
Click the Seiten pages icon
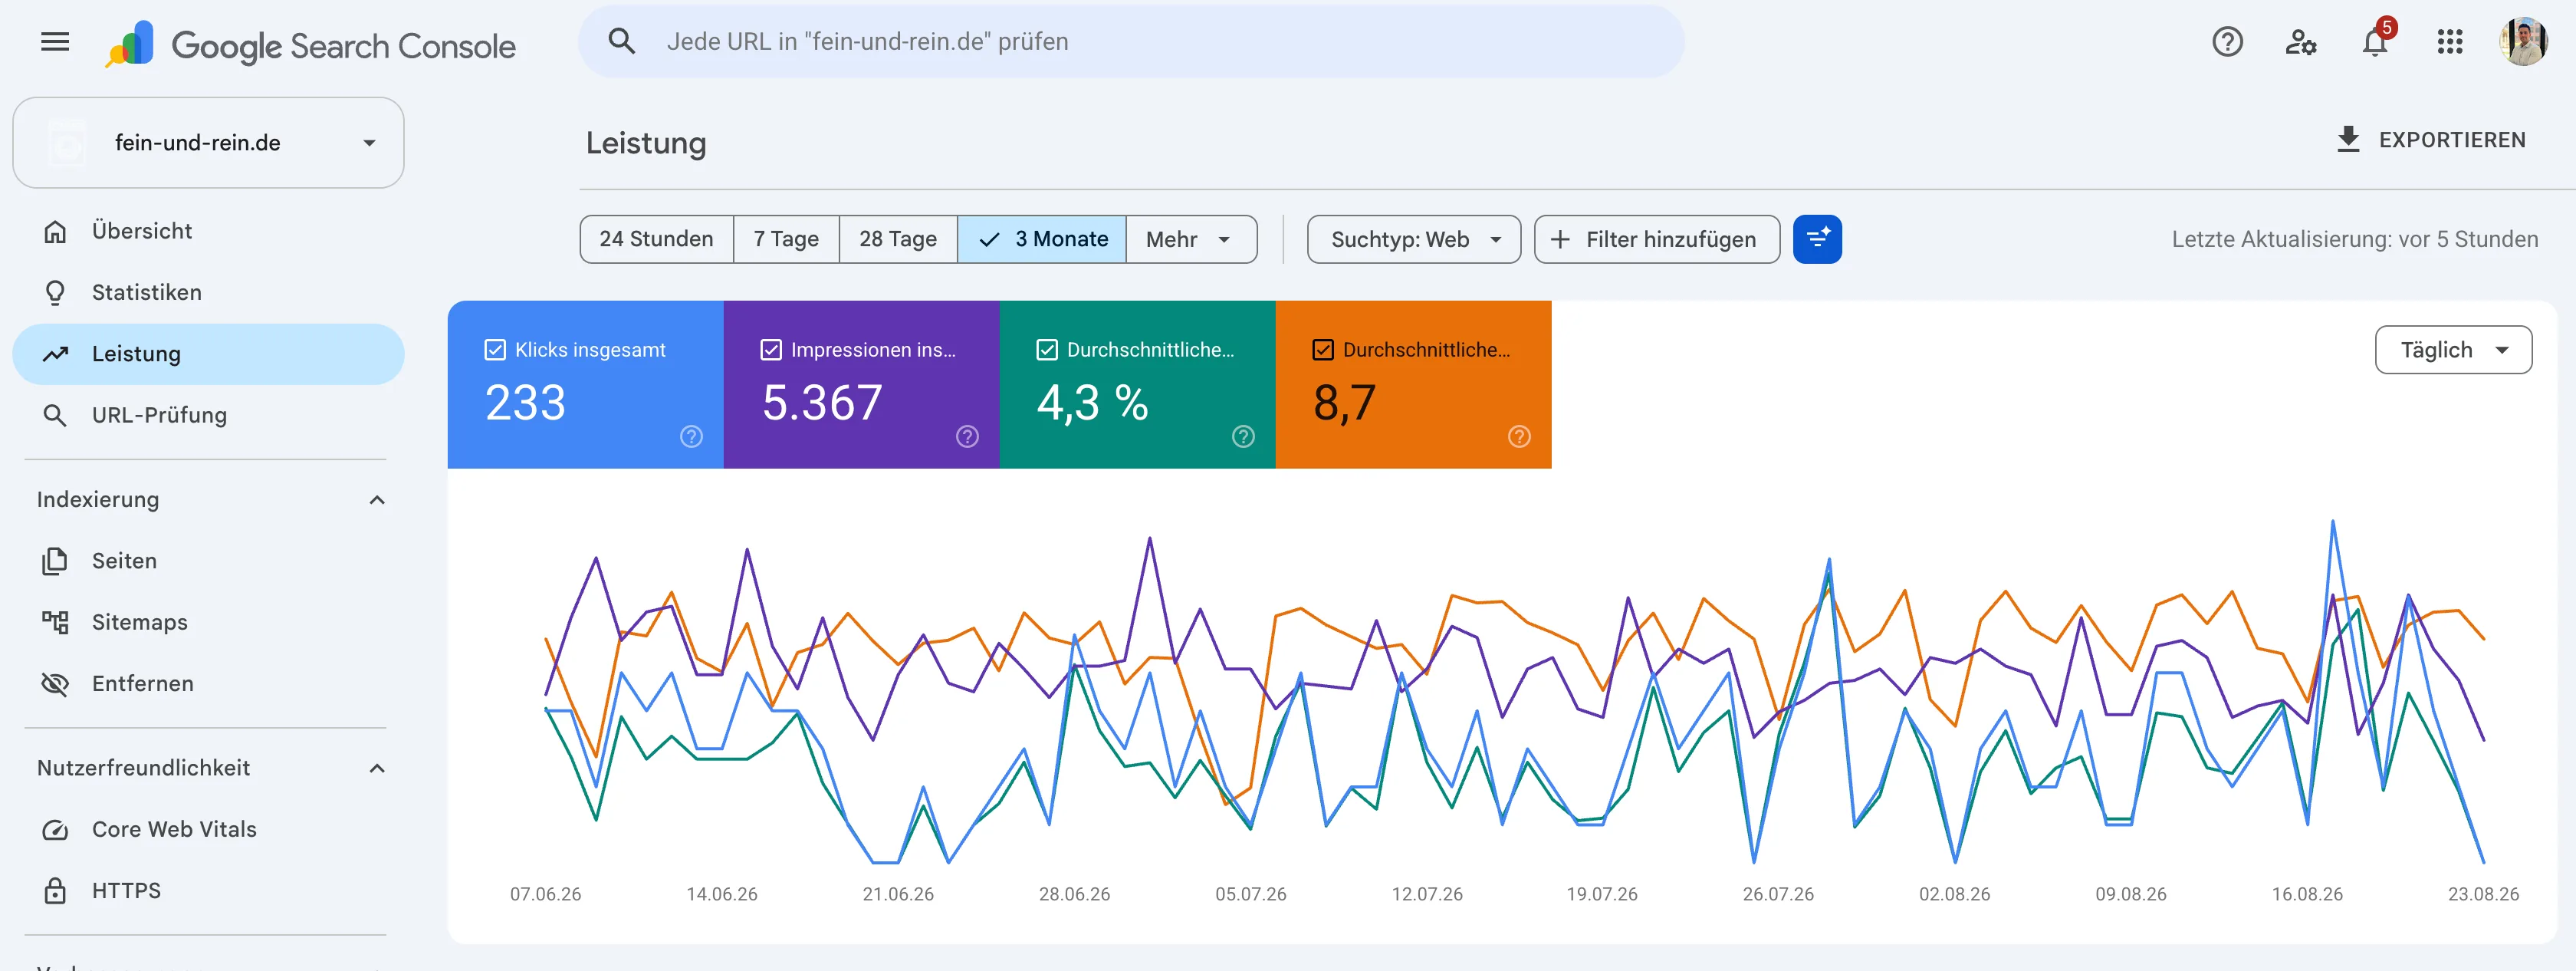tap(55, 561)
